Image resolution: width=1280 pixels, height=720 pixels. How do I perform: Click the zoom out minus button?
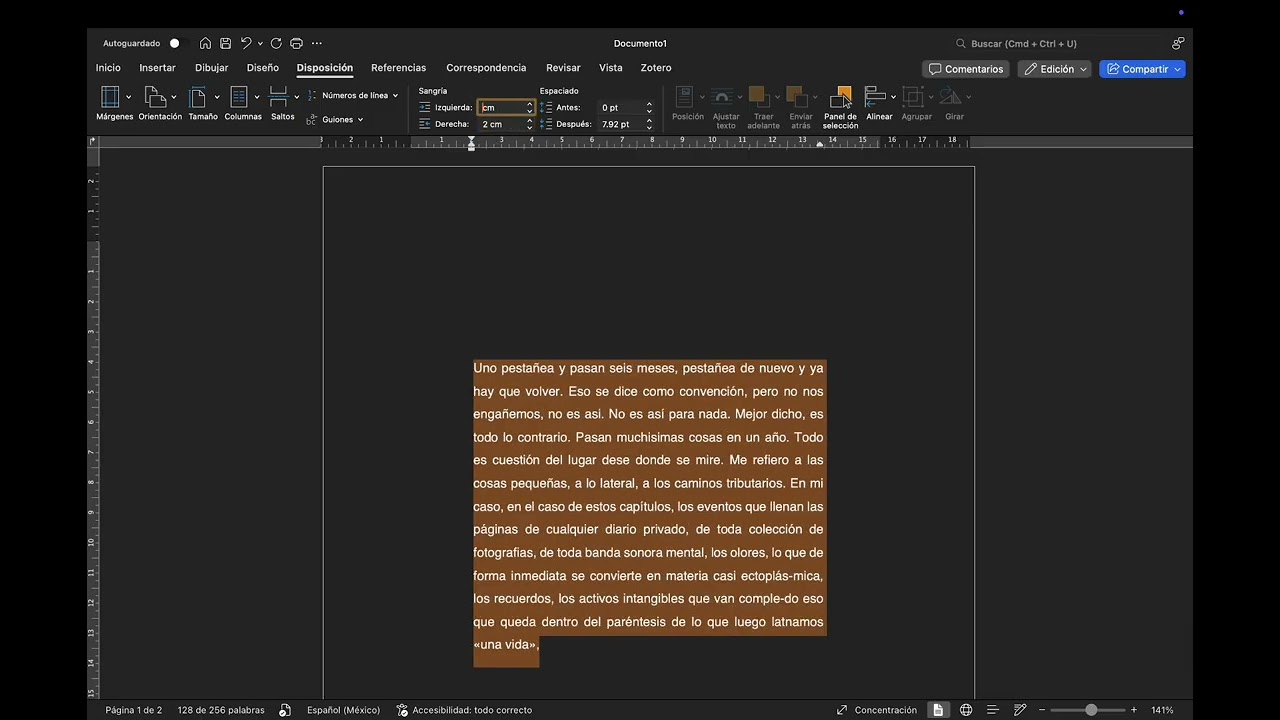(x=1042, y=710)
